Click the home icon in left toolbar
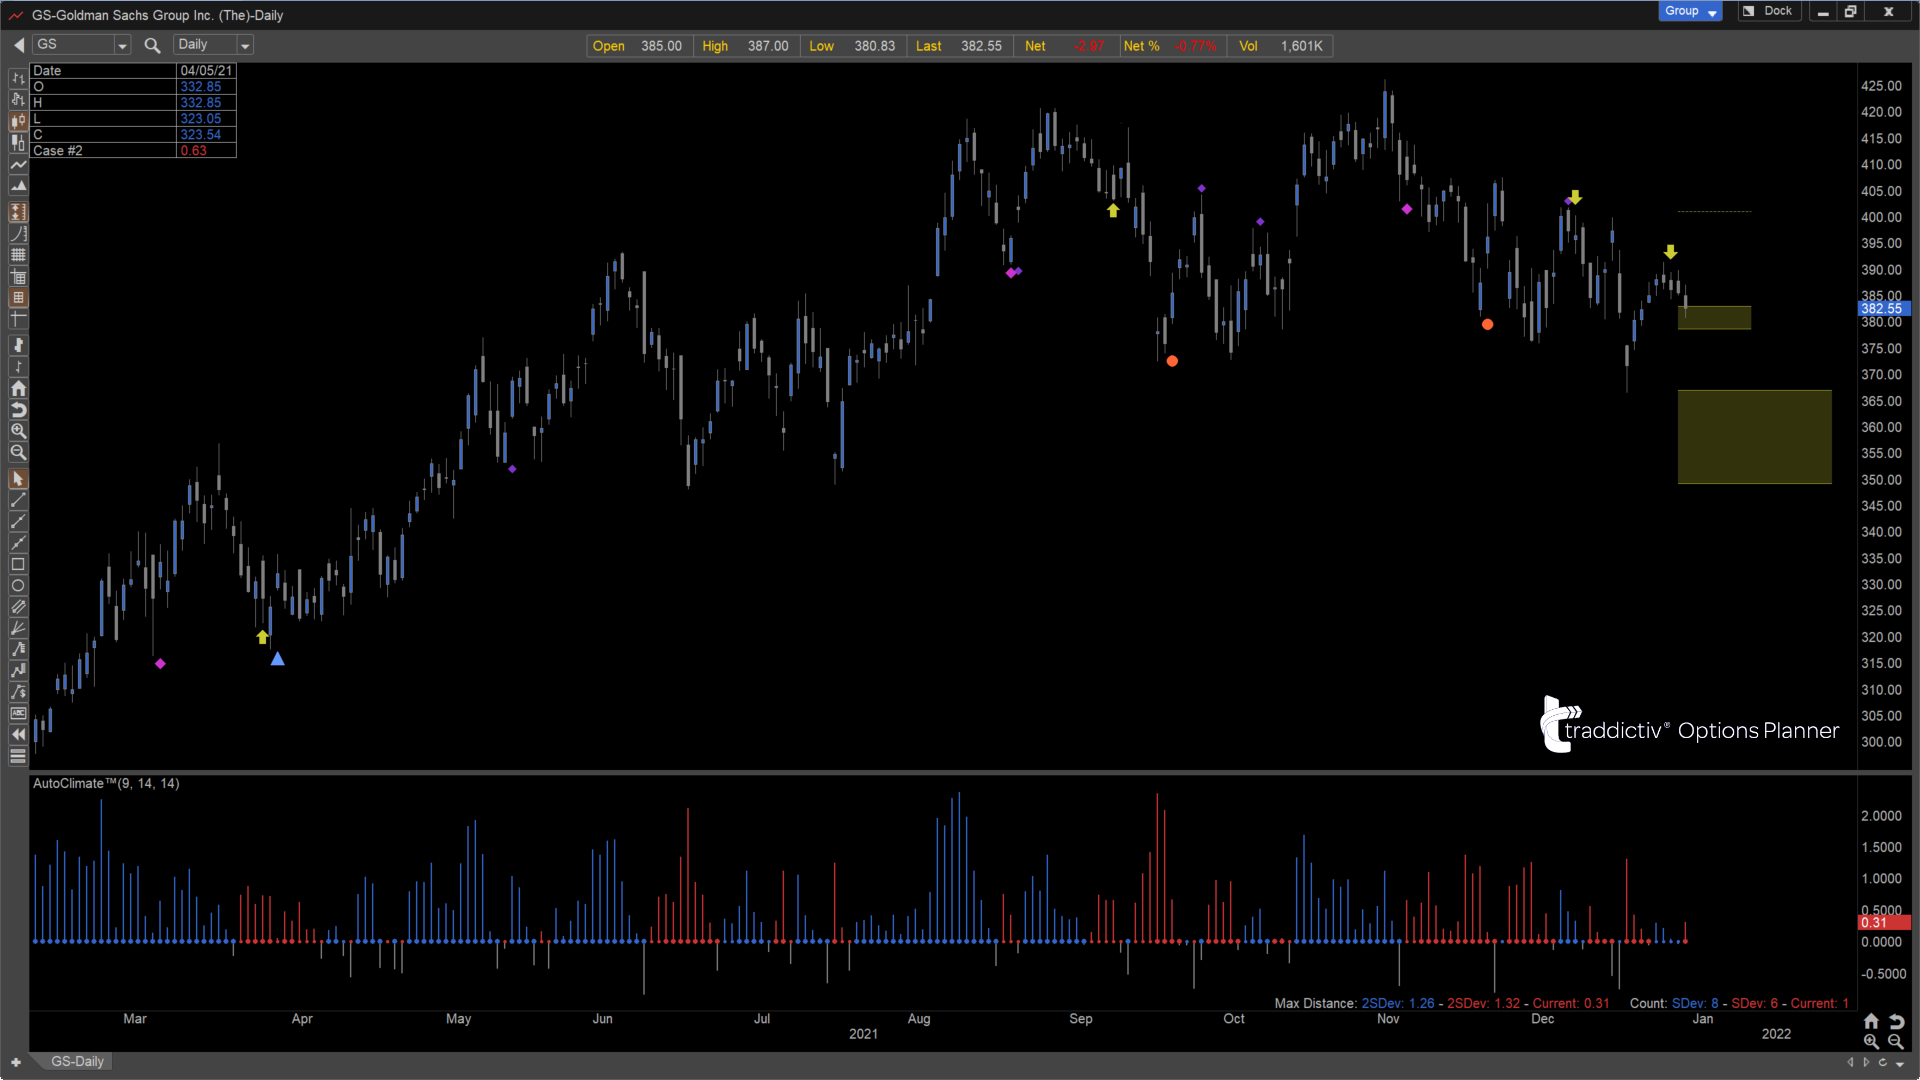Screen dimensions: 1920x1080 pos(18,389)
